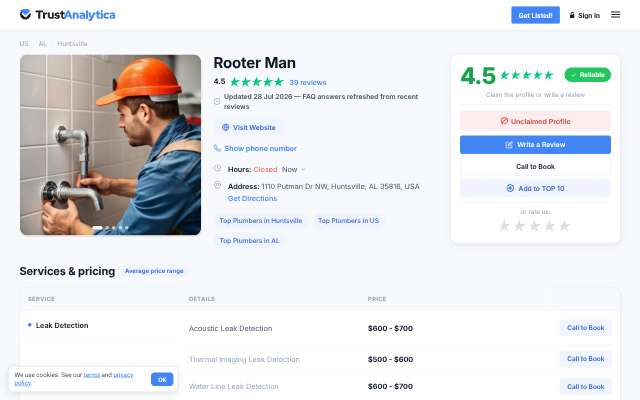Rate five stars in the rate-us row

coord(564,225)
